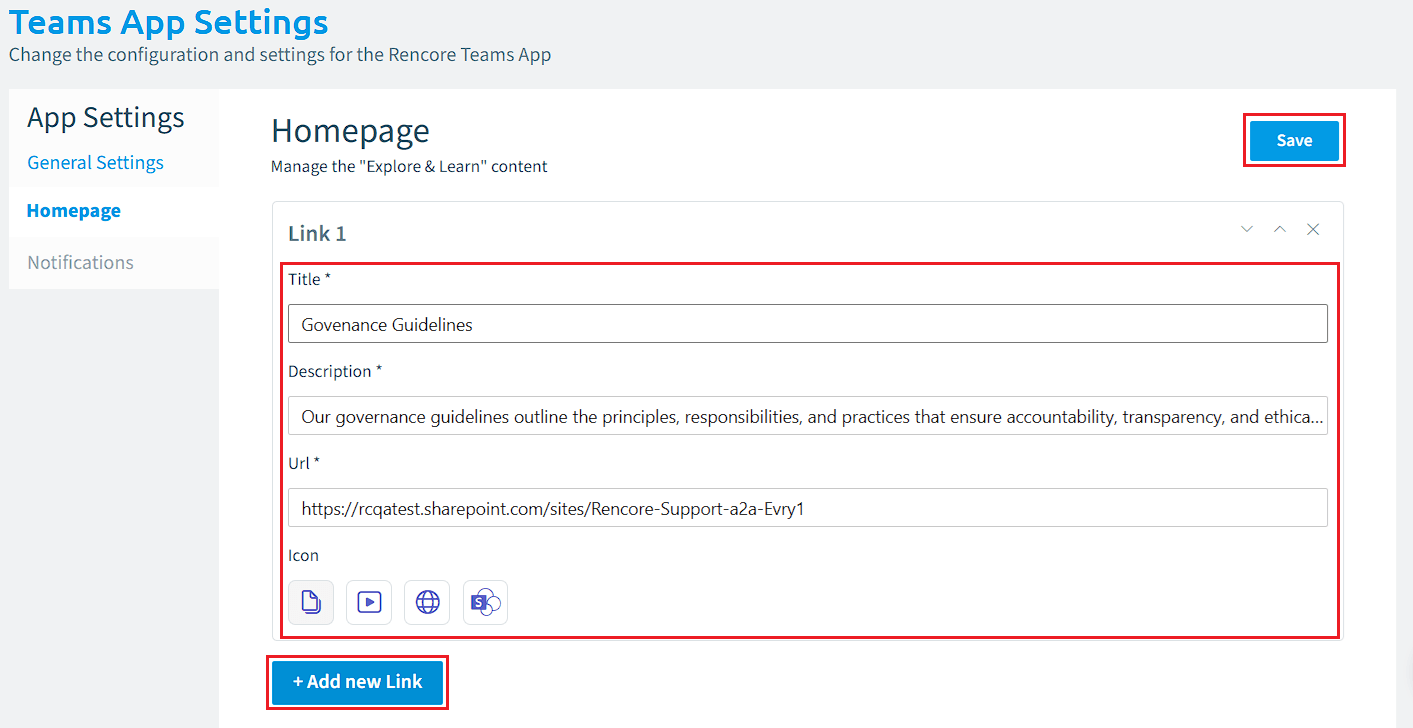The height and width of the screenshot is (728, 1413).
Task: Click the Teams App Settings title
Action: [x=168, y=21]
